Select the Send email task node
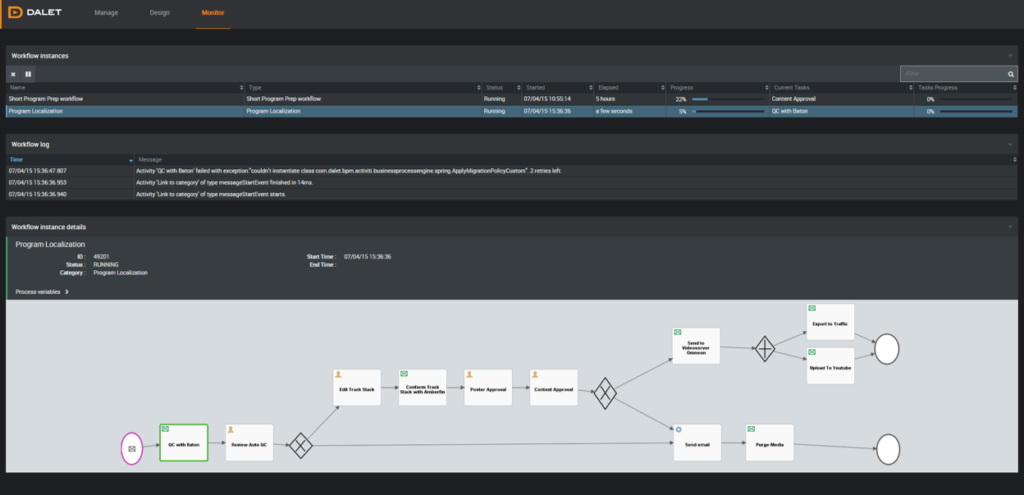1024x495 pixels. (697, 442)
